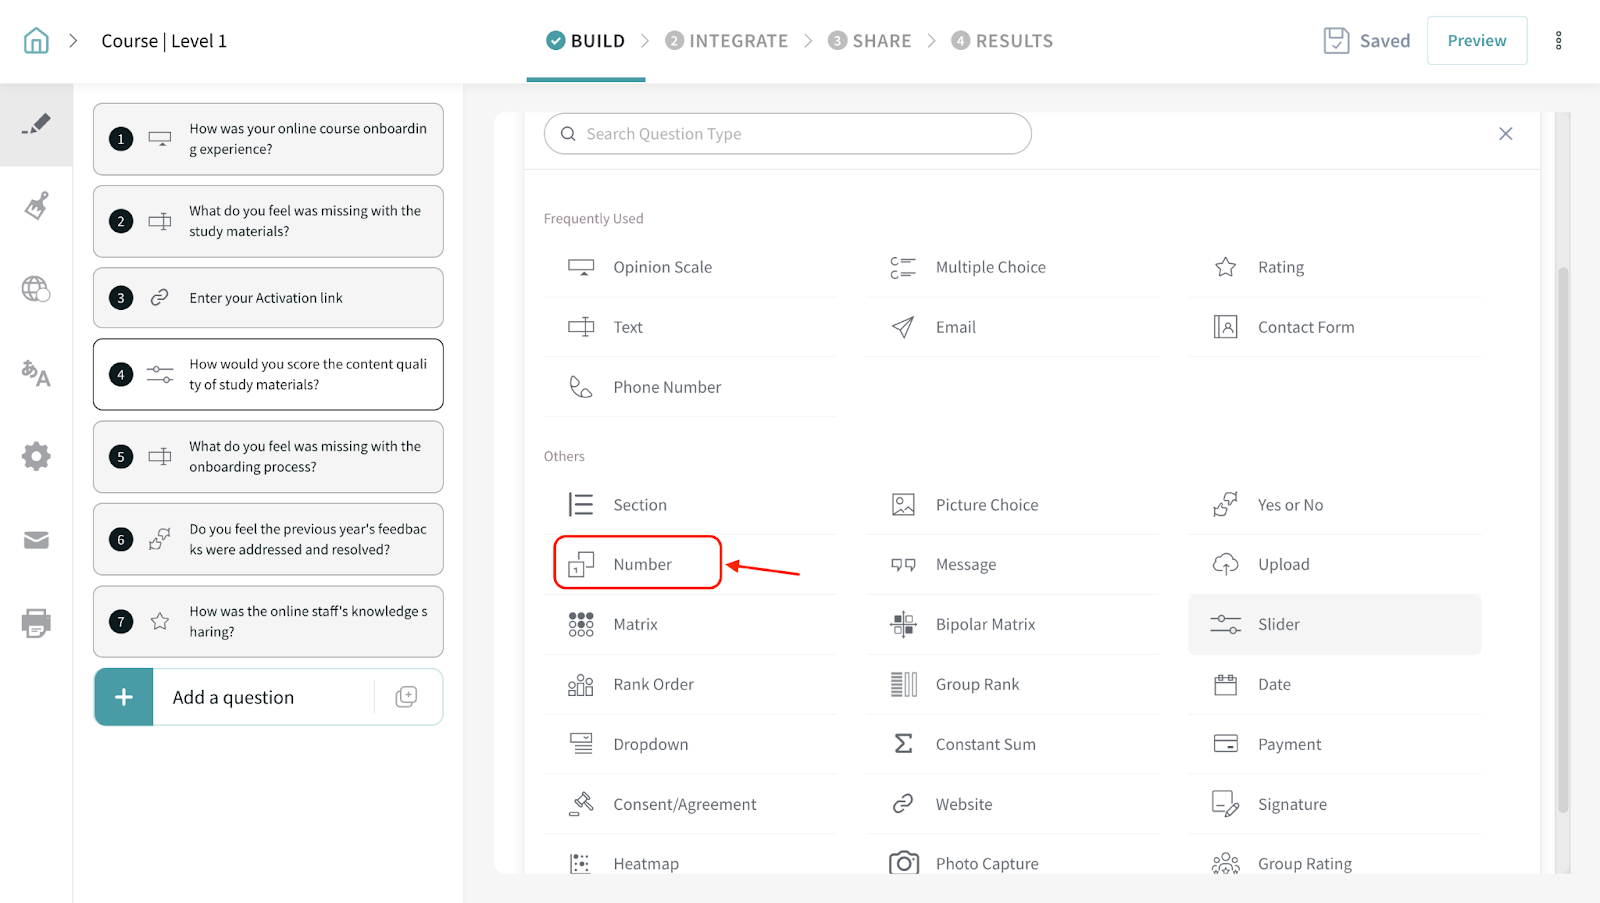
Task: Click the Add a question button
Action: (233, 697)
